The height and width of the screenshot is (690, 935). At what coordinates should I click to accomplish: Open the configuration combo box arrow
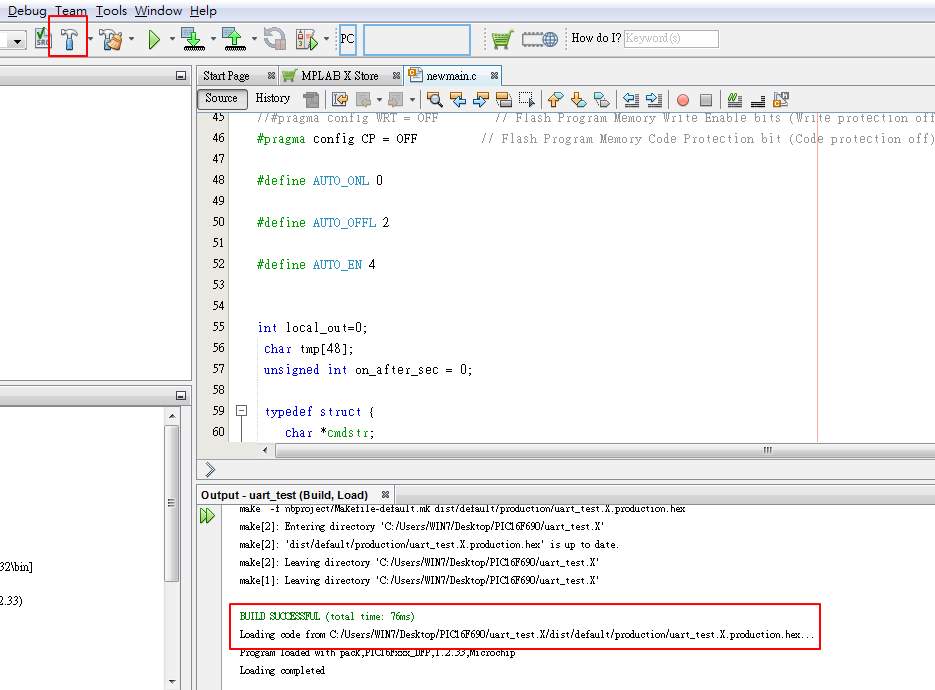pos(17,41)
